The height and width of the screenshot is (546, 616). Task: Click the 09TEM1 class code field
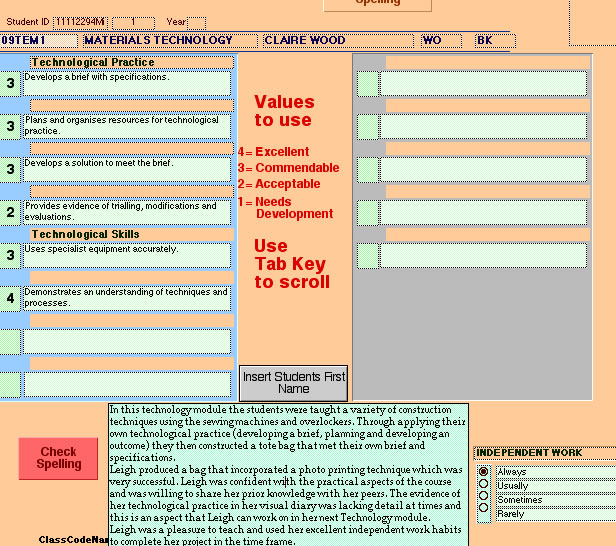point(38,40)
